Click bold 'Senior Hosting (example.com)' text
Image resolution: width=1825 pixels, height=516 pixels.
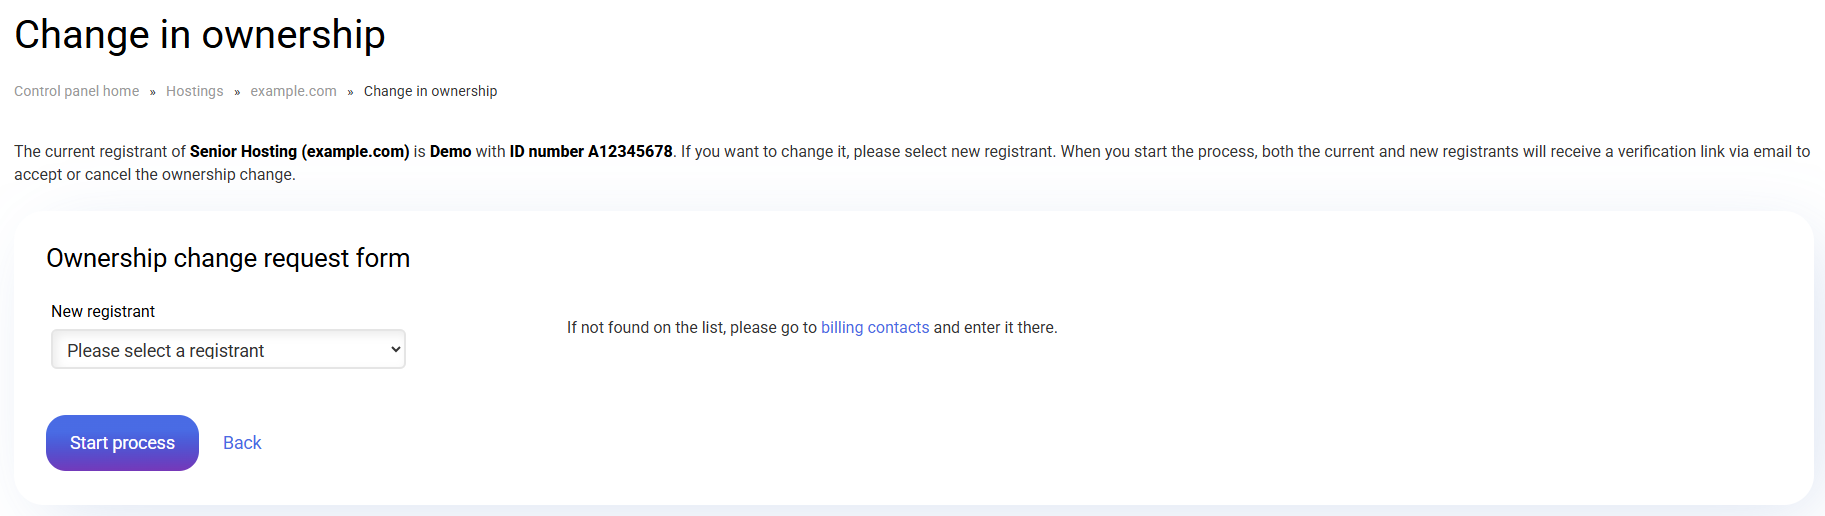tap(299, 152)
